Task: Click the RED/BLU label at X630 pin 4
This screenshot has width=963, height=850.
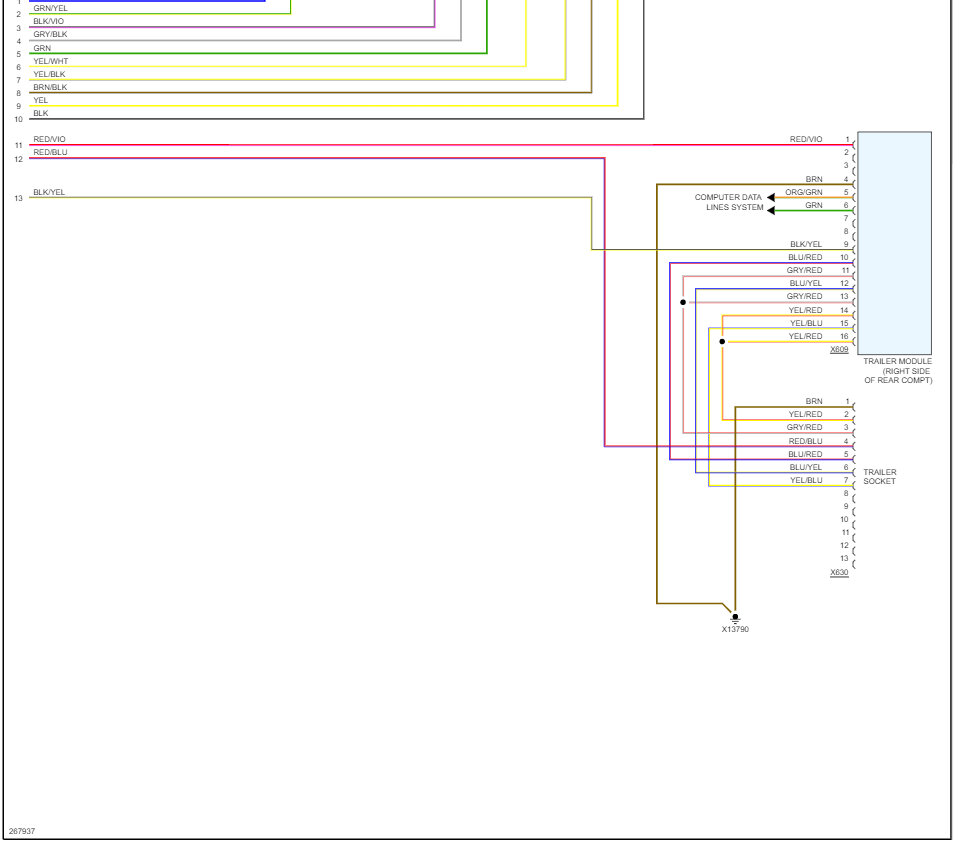Action: tap(805, 441)
